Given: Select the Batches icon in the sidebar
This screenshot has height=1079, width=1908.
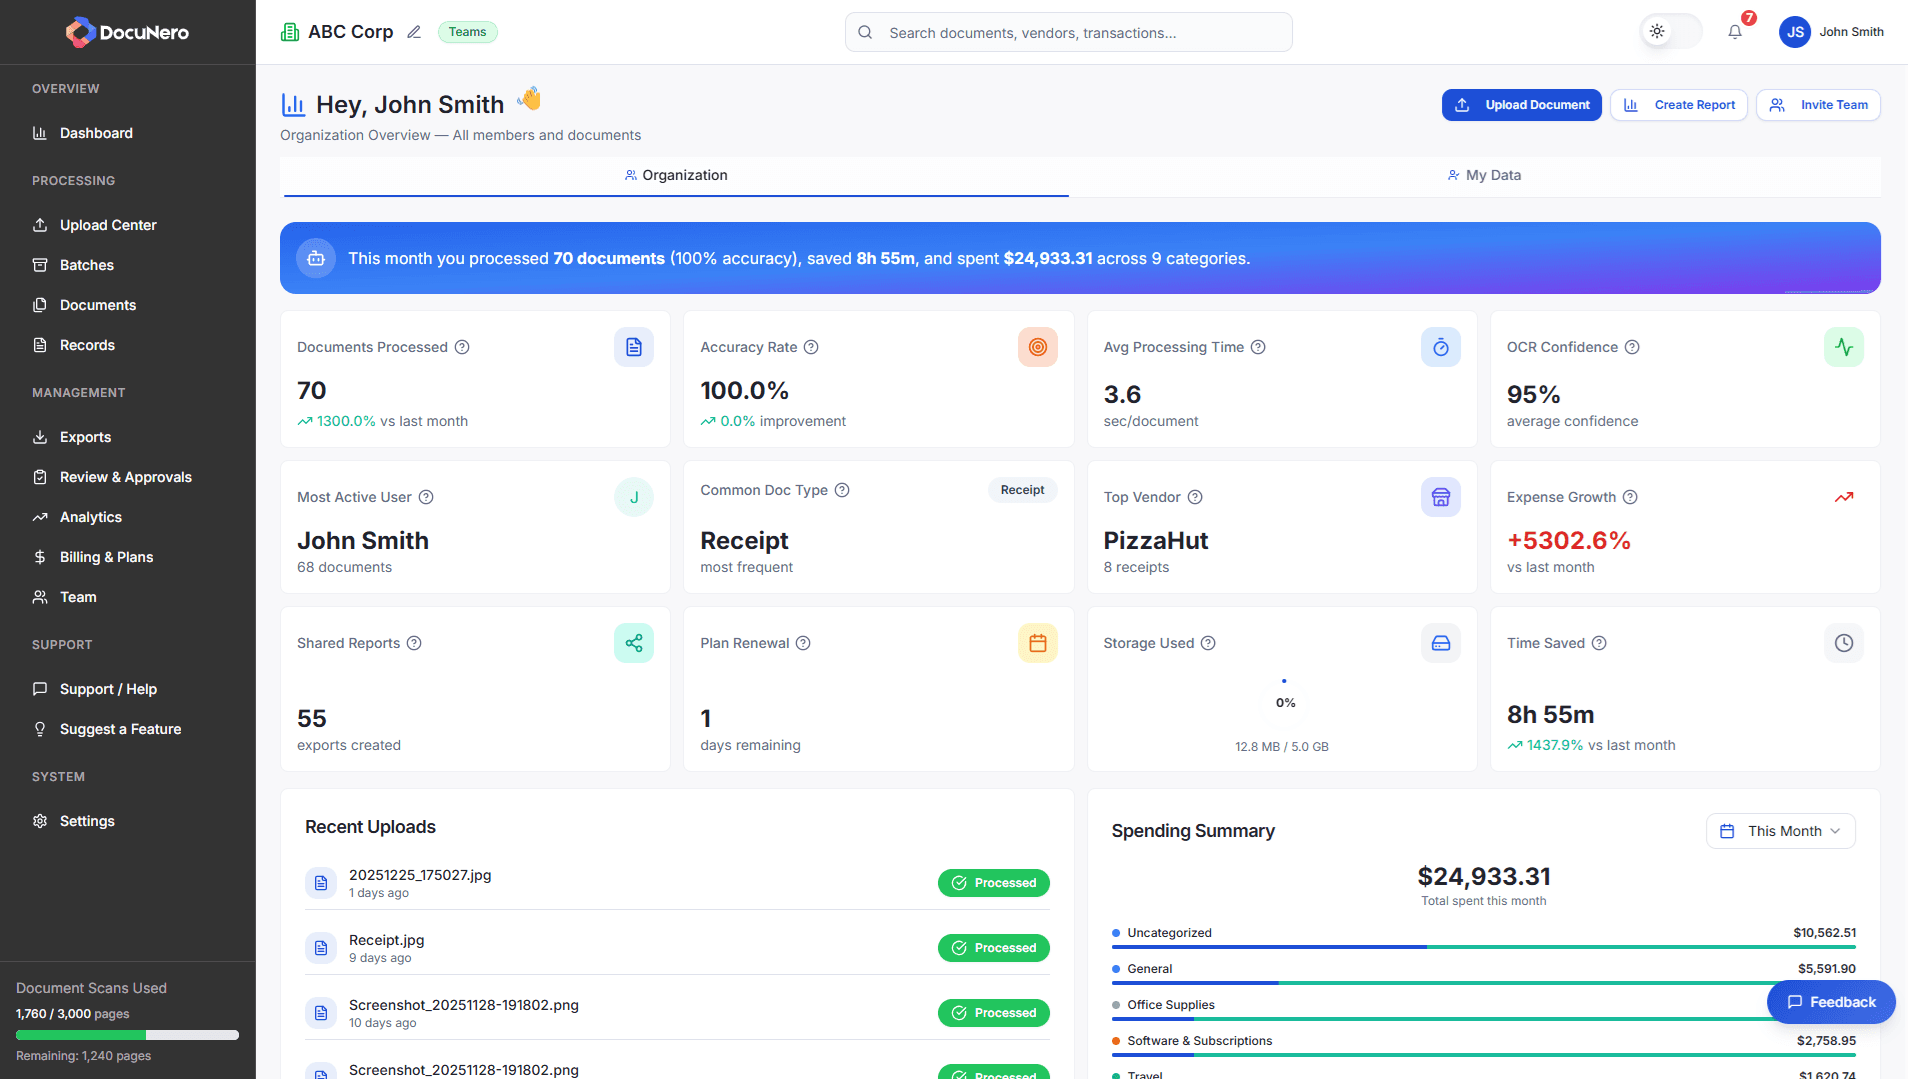Looking at the screenshot, I should coord(41,265).
